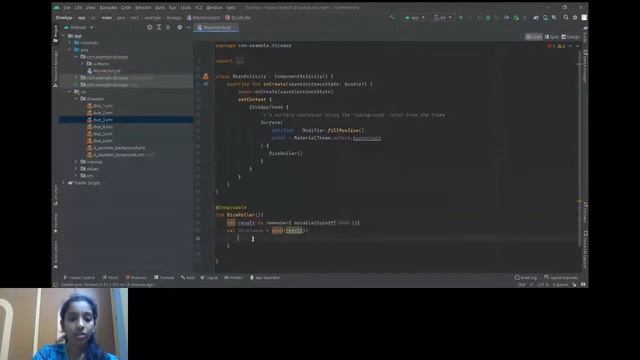The width and height of the screenshot is (640, 360).
Task: Open the File menu
Action: (x=67, y=7)
